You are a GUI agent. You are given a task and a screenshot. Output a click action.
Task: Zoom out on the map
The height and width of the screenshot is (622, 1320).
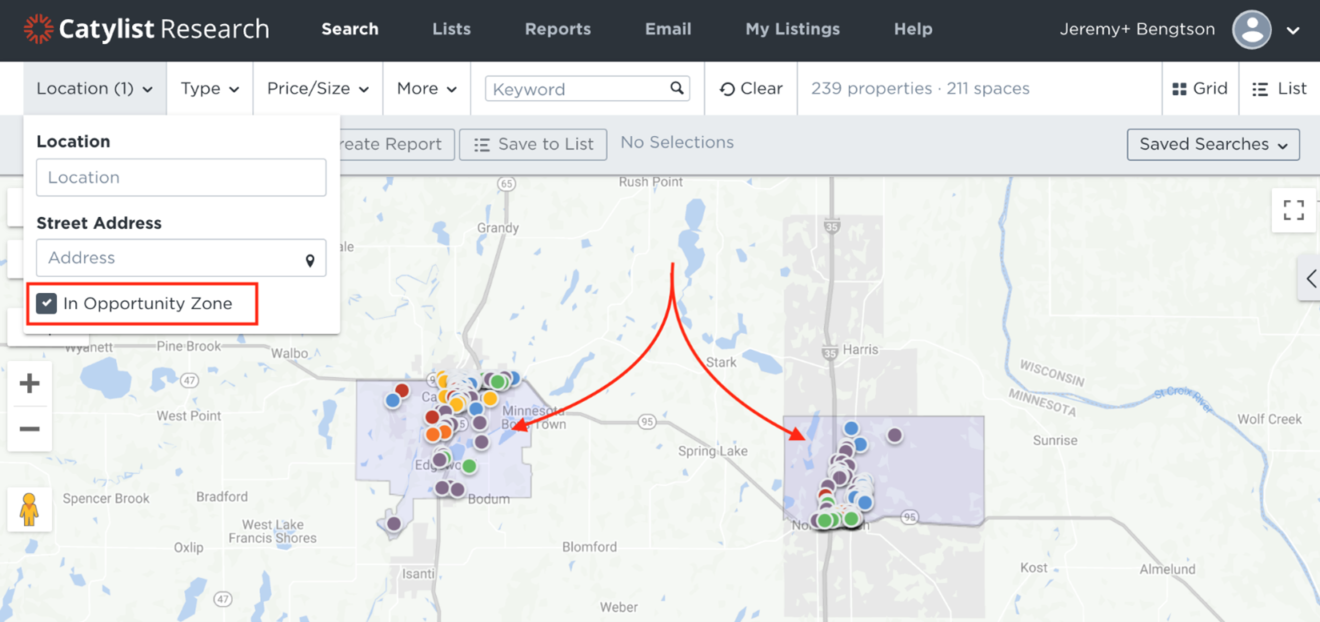29,428
